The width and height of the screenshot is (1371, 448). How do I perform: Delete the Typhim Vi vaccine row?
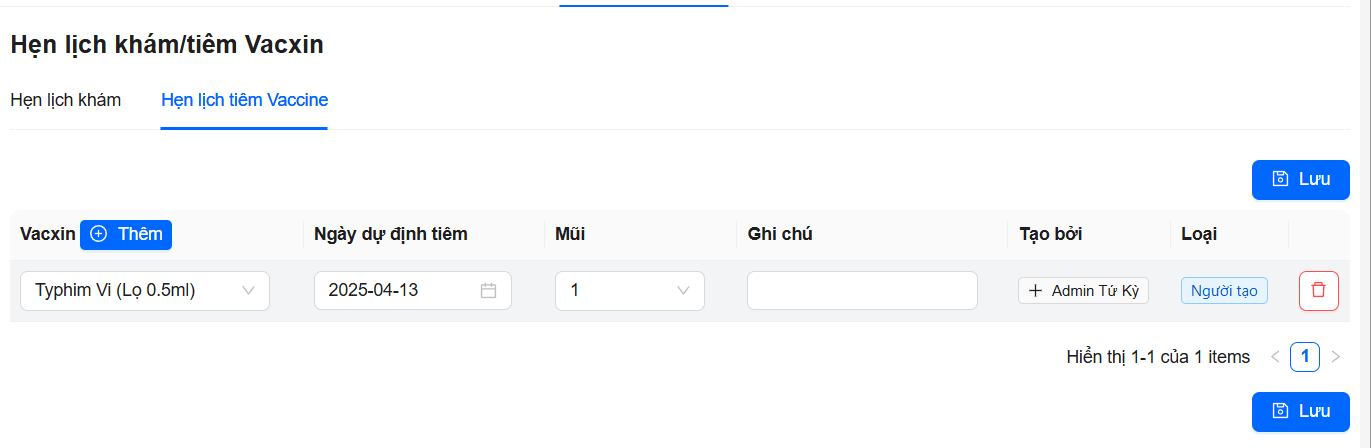point(1318,291)
